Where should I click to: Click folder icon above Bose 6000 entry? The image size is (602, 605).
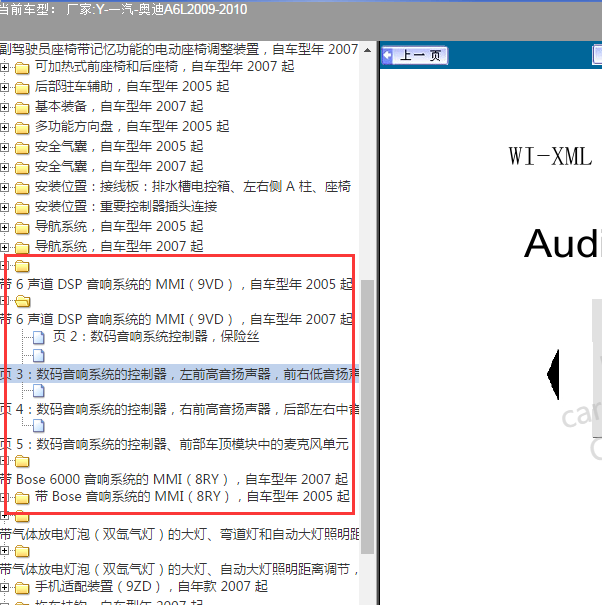pyautogui.click(x=22, y=461)
